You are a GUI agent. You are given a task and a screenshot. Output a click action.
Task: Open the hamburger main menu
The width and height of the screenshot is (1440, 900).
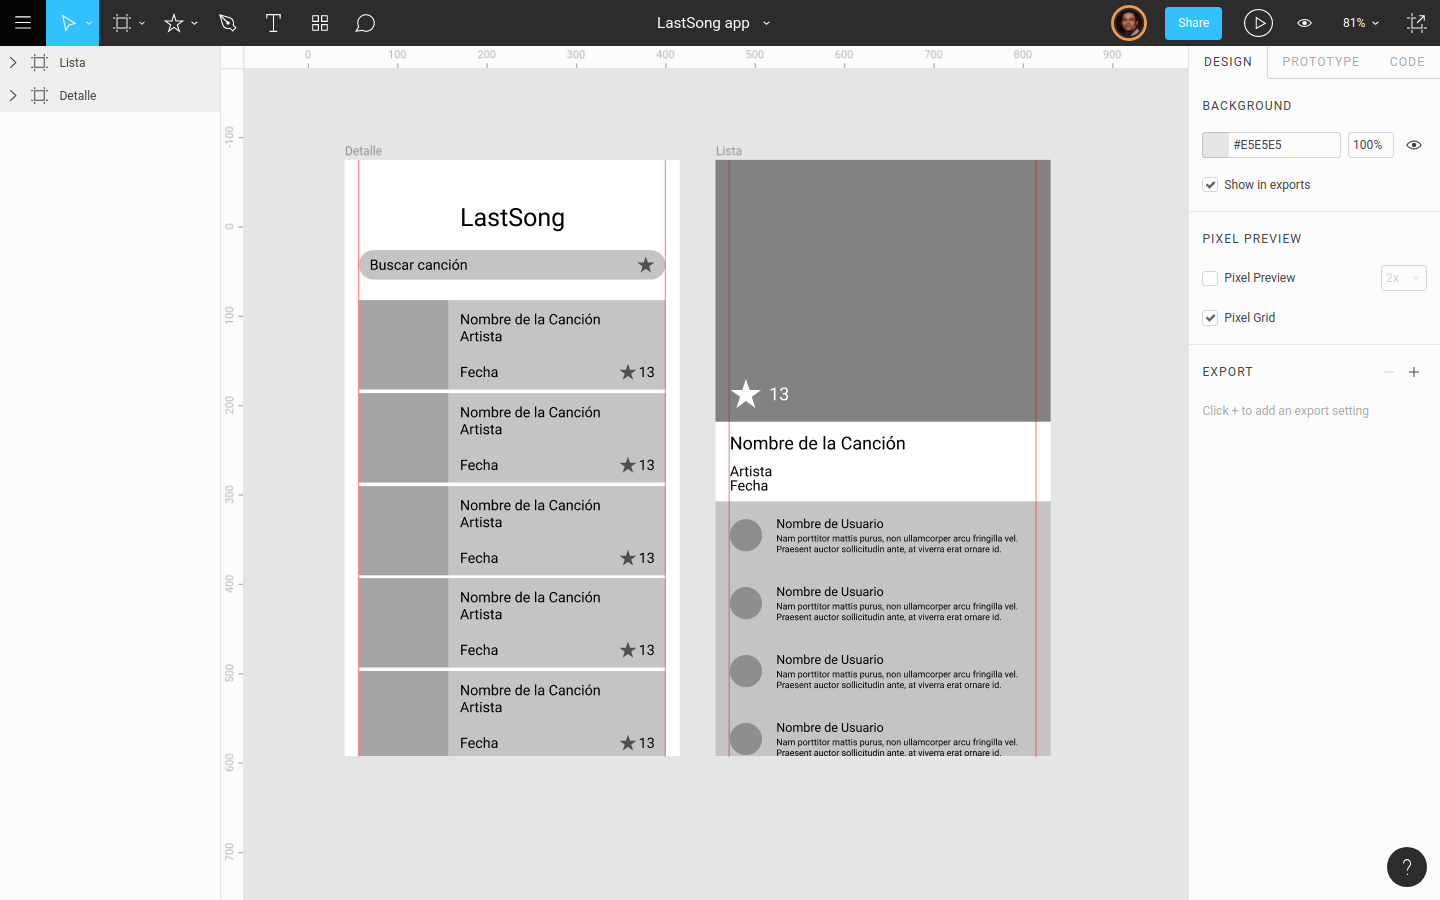click(22, 23)
